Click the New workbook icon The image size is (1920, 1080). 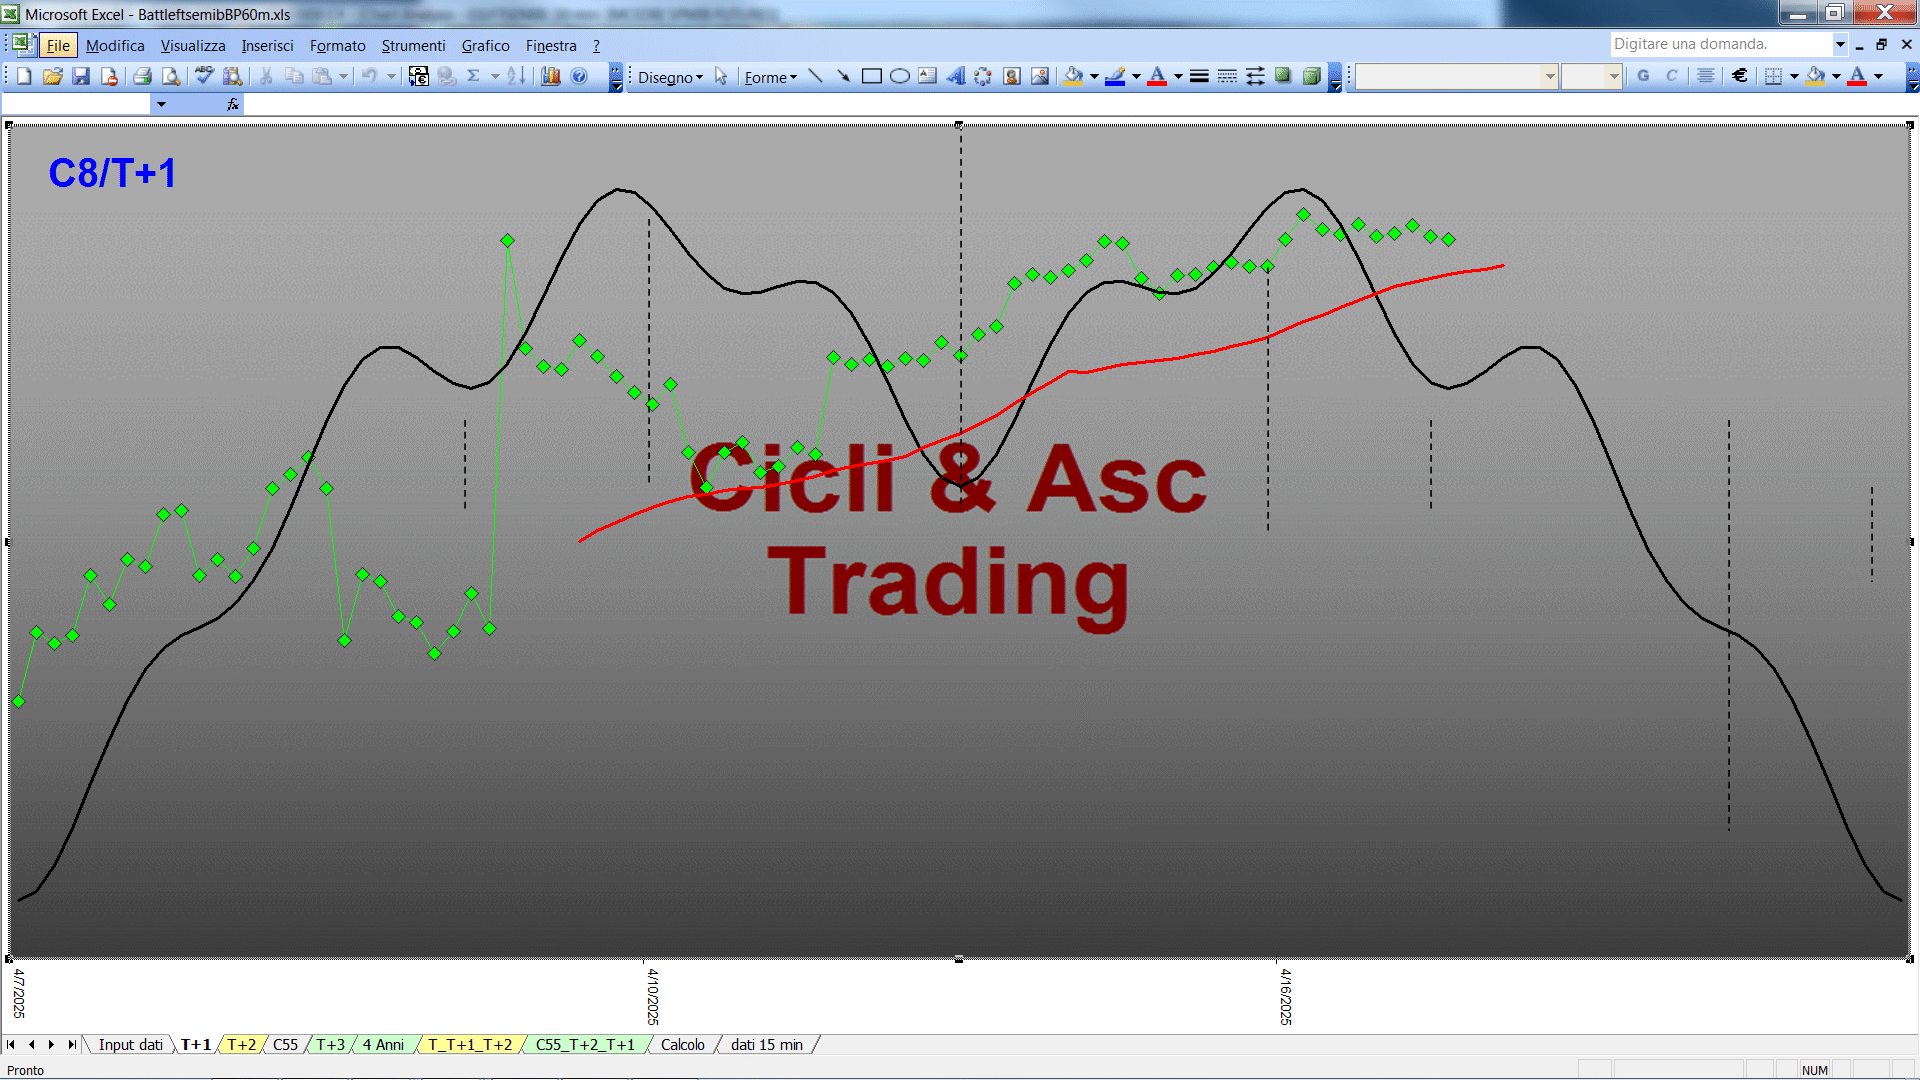tap(25, 76)
